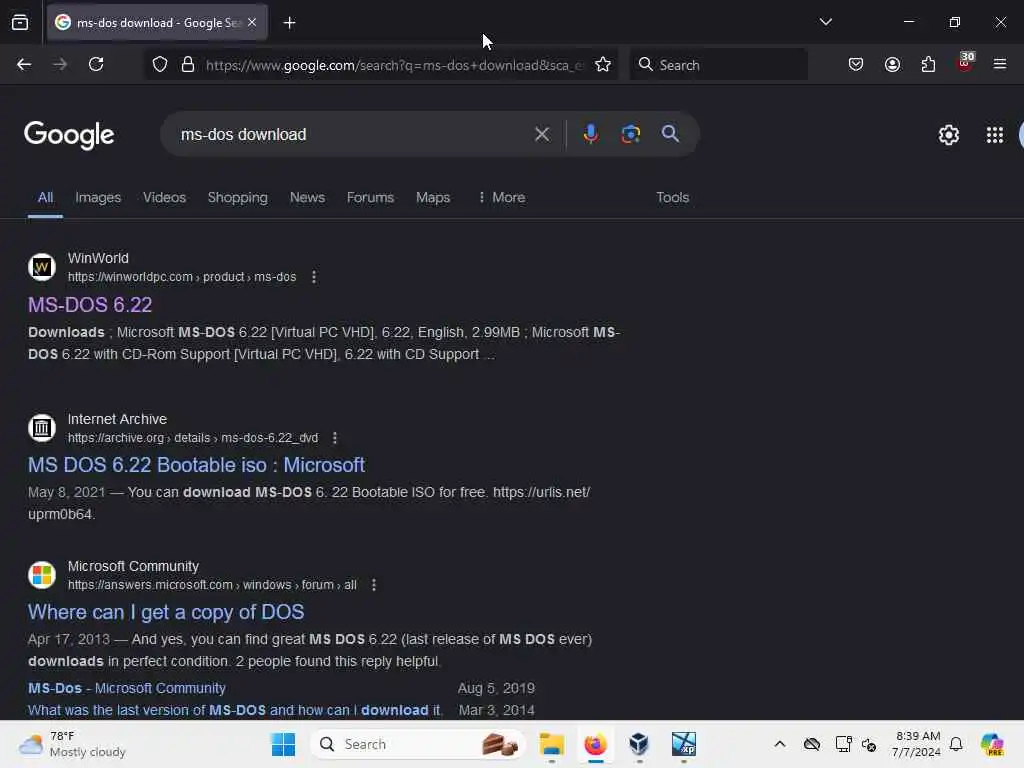This screenshot has width=1024, height=768.
Task: Switch to the Images tab
Action: point(98,197)
